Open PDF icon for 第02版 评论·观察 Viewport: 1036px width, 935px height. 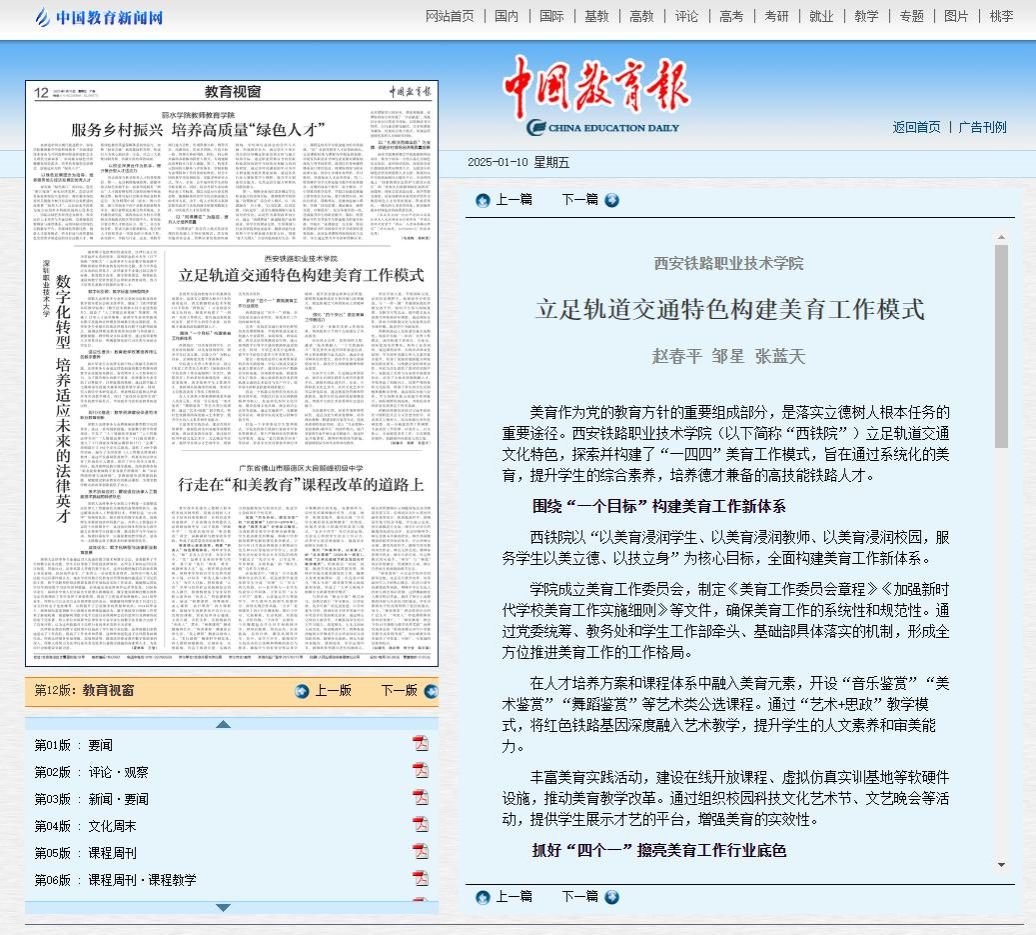(421, 770)
